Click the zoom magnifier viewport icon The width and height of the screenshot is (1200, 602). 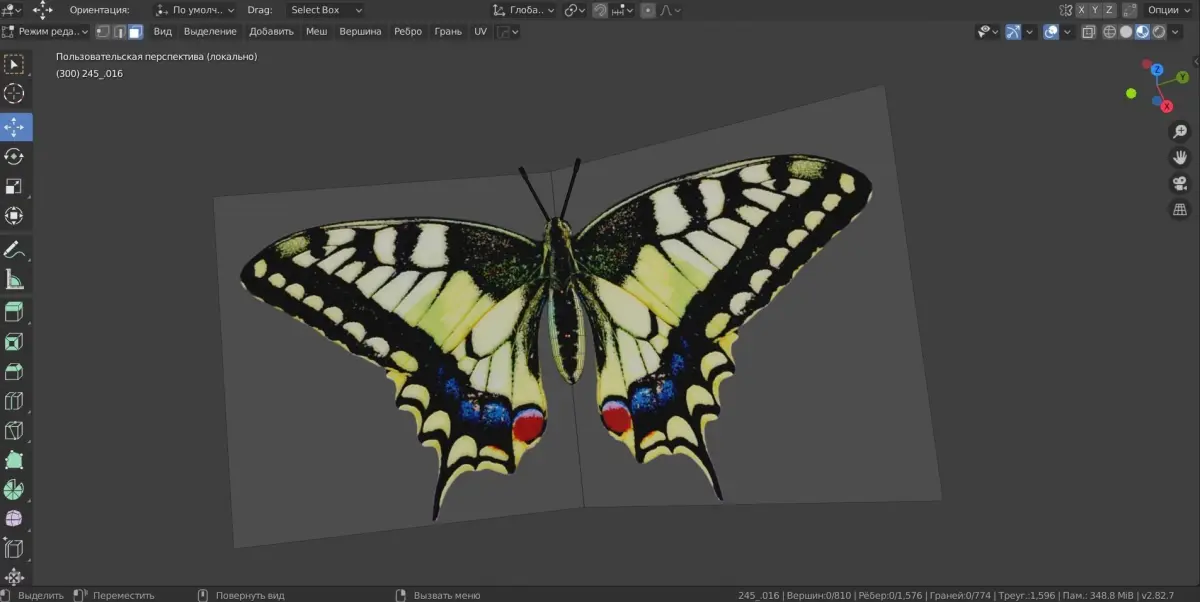click(1180, 131)
